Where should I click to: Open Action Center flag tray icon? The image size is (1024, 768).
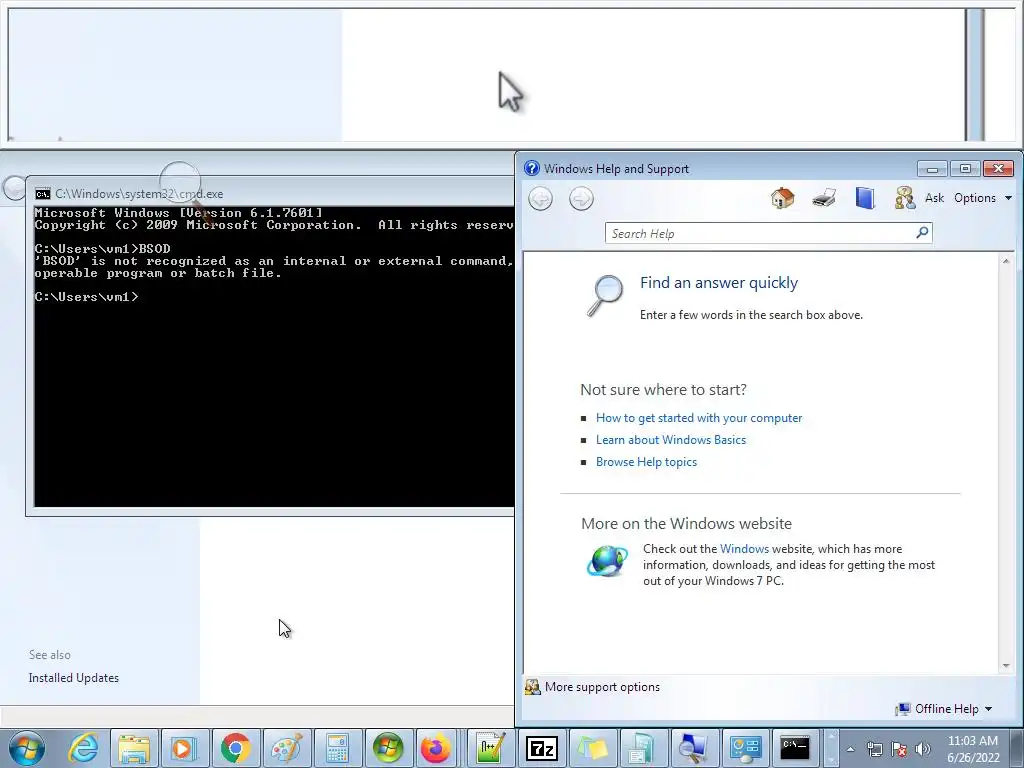[899, 749]
